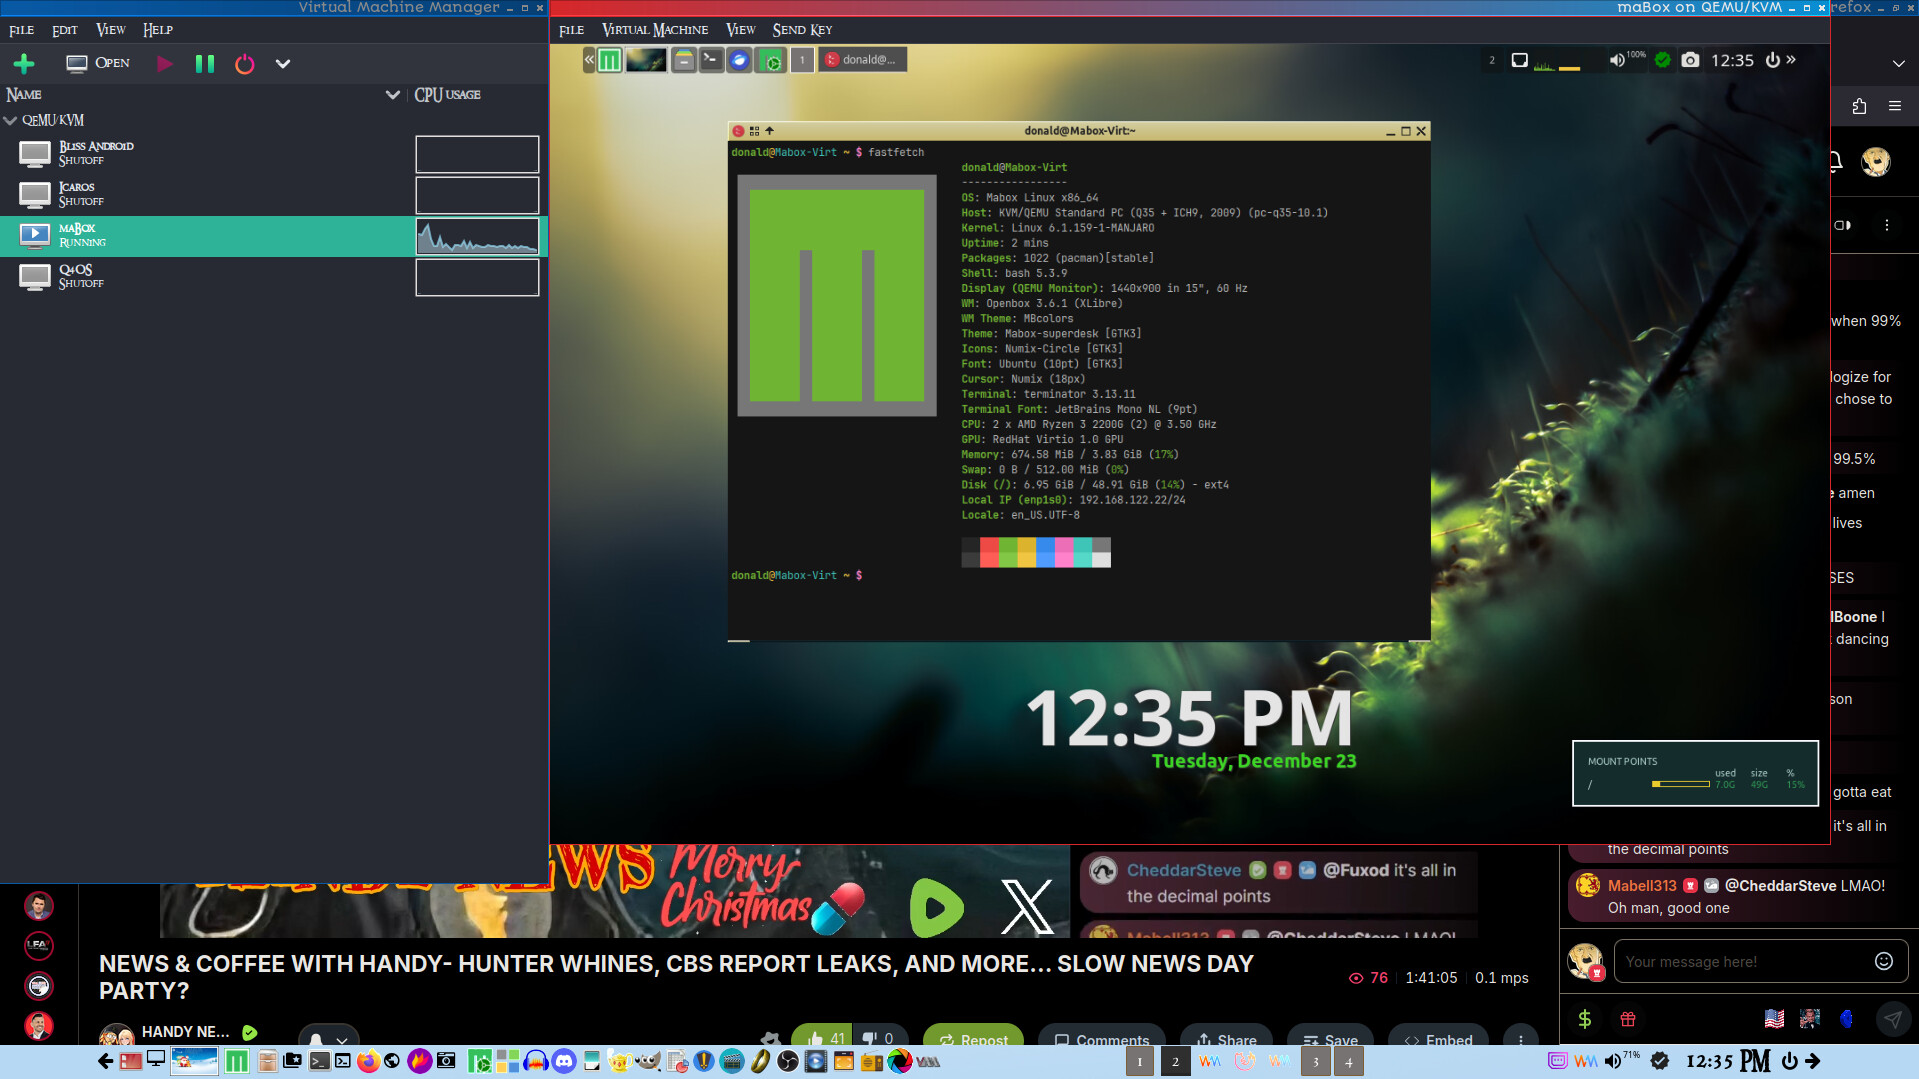Open Discord from the host taskbar
1919x1079 pixels.
(x=564, y=1061)
